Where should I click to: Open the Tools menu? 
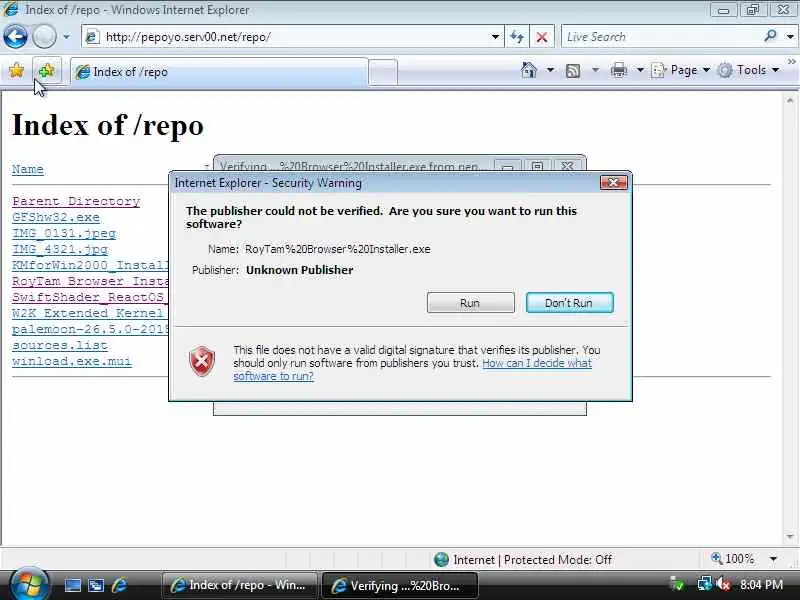click(748, 70)
